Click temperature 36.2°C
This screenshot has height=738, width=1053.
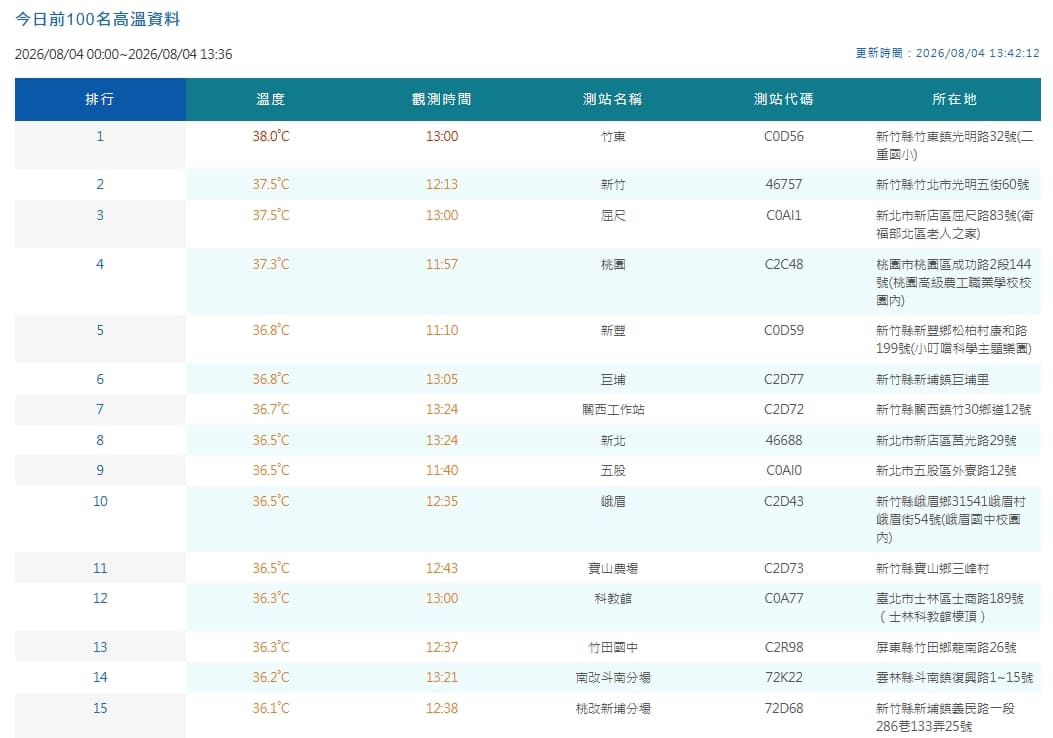coord(271,678)
